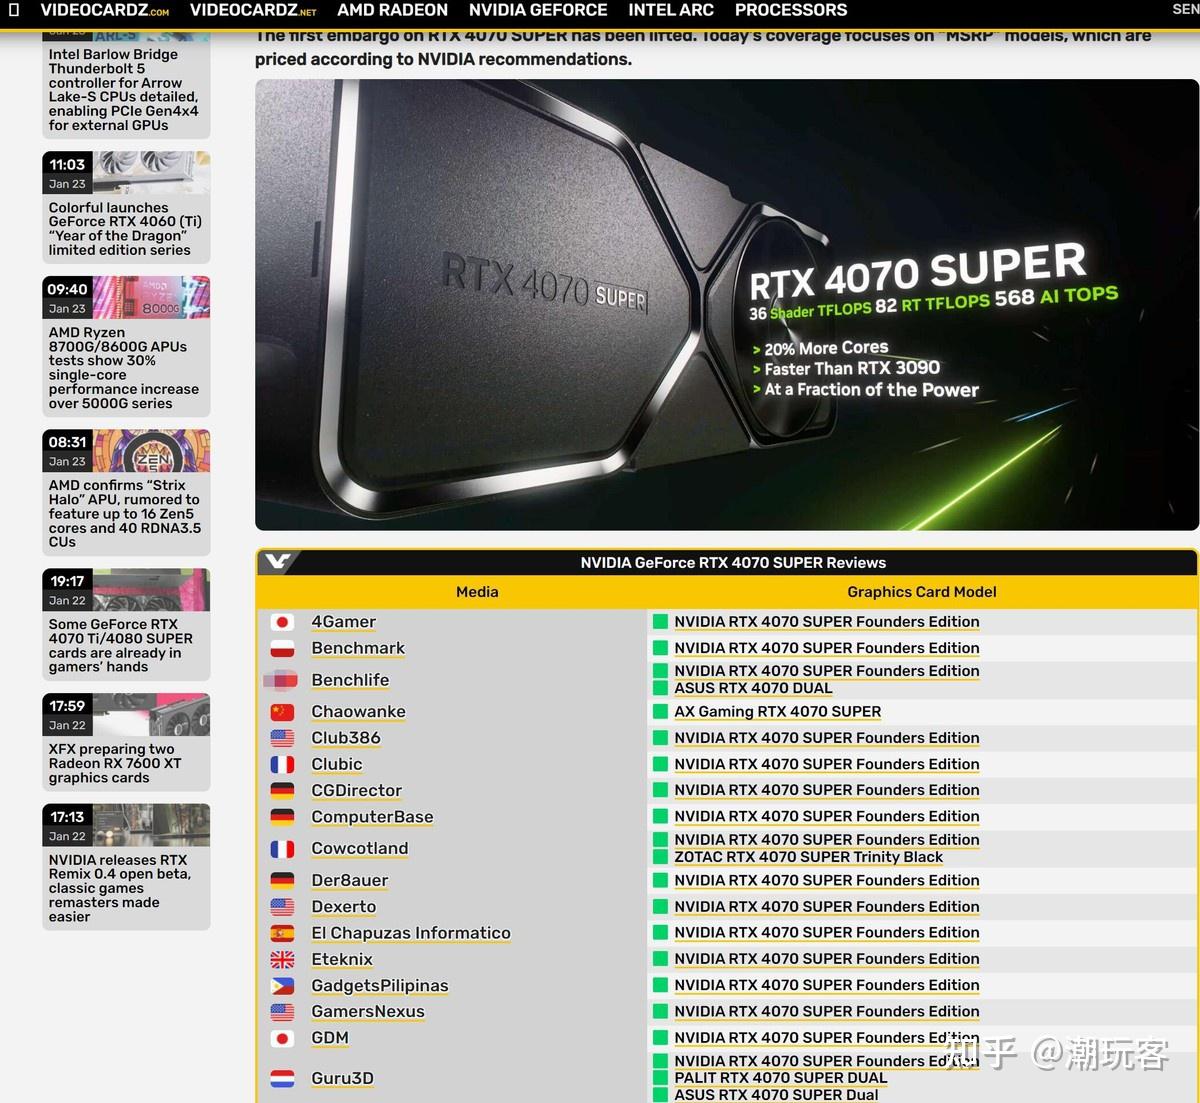The height and width of the screenshot is (1103, 1200).
Task: Open the hamburger menu at top left
Action: [x=12, y=10]
